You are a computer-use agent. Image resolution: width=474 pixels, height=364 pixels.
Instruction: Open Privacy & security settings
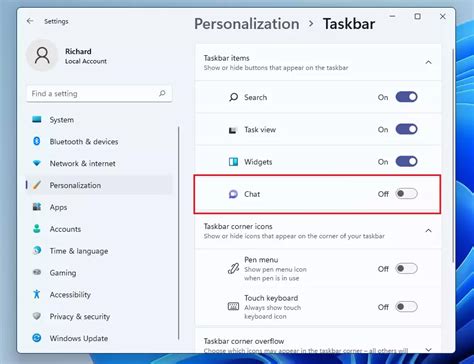(x=99, y=316)
